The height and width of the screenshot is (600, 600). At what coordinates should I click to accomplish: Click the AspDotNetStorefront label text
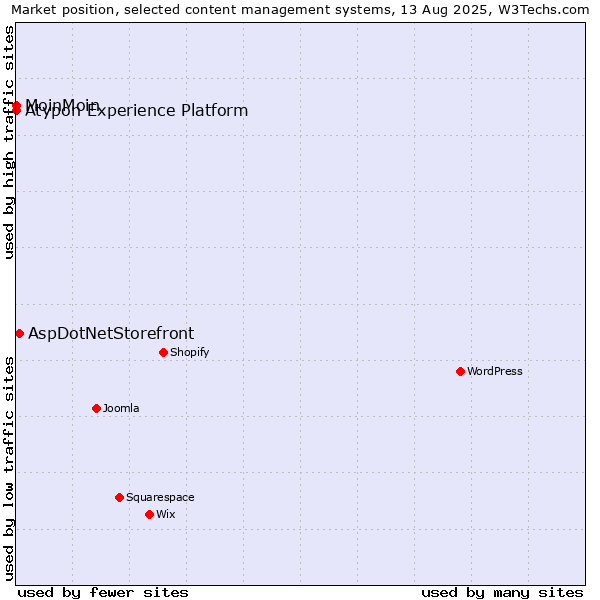tap(111, 334)
